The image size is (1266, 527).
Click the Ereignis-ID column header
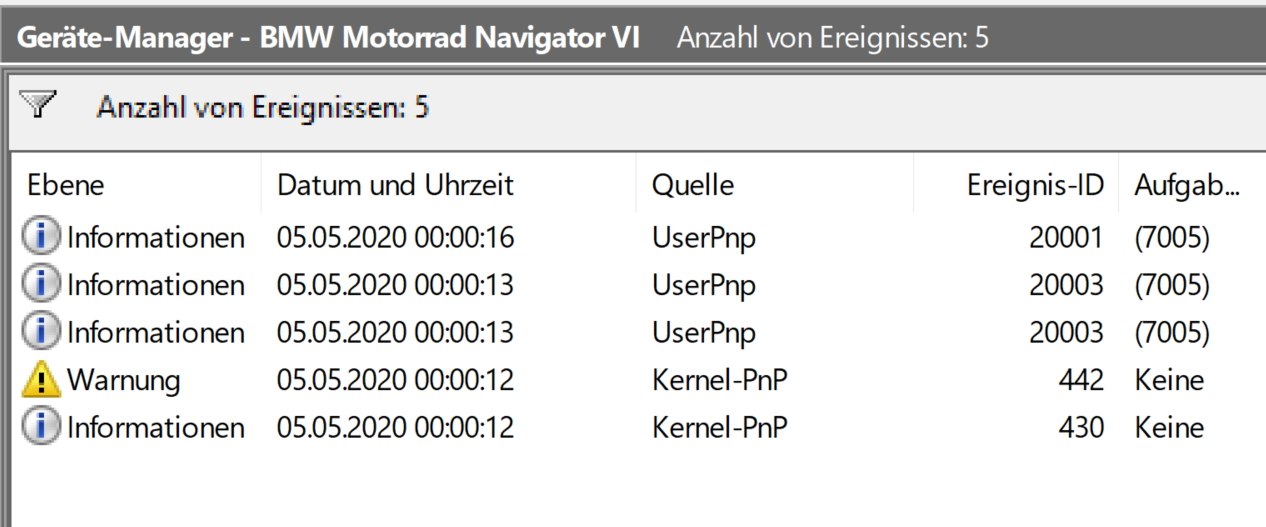1035,185
